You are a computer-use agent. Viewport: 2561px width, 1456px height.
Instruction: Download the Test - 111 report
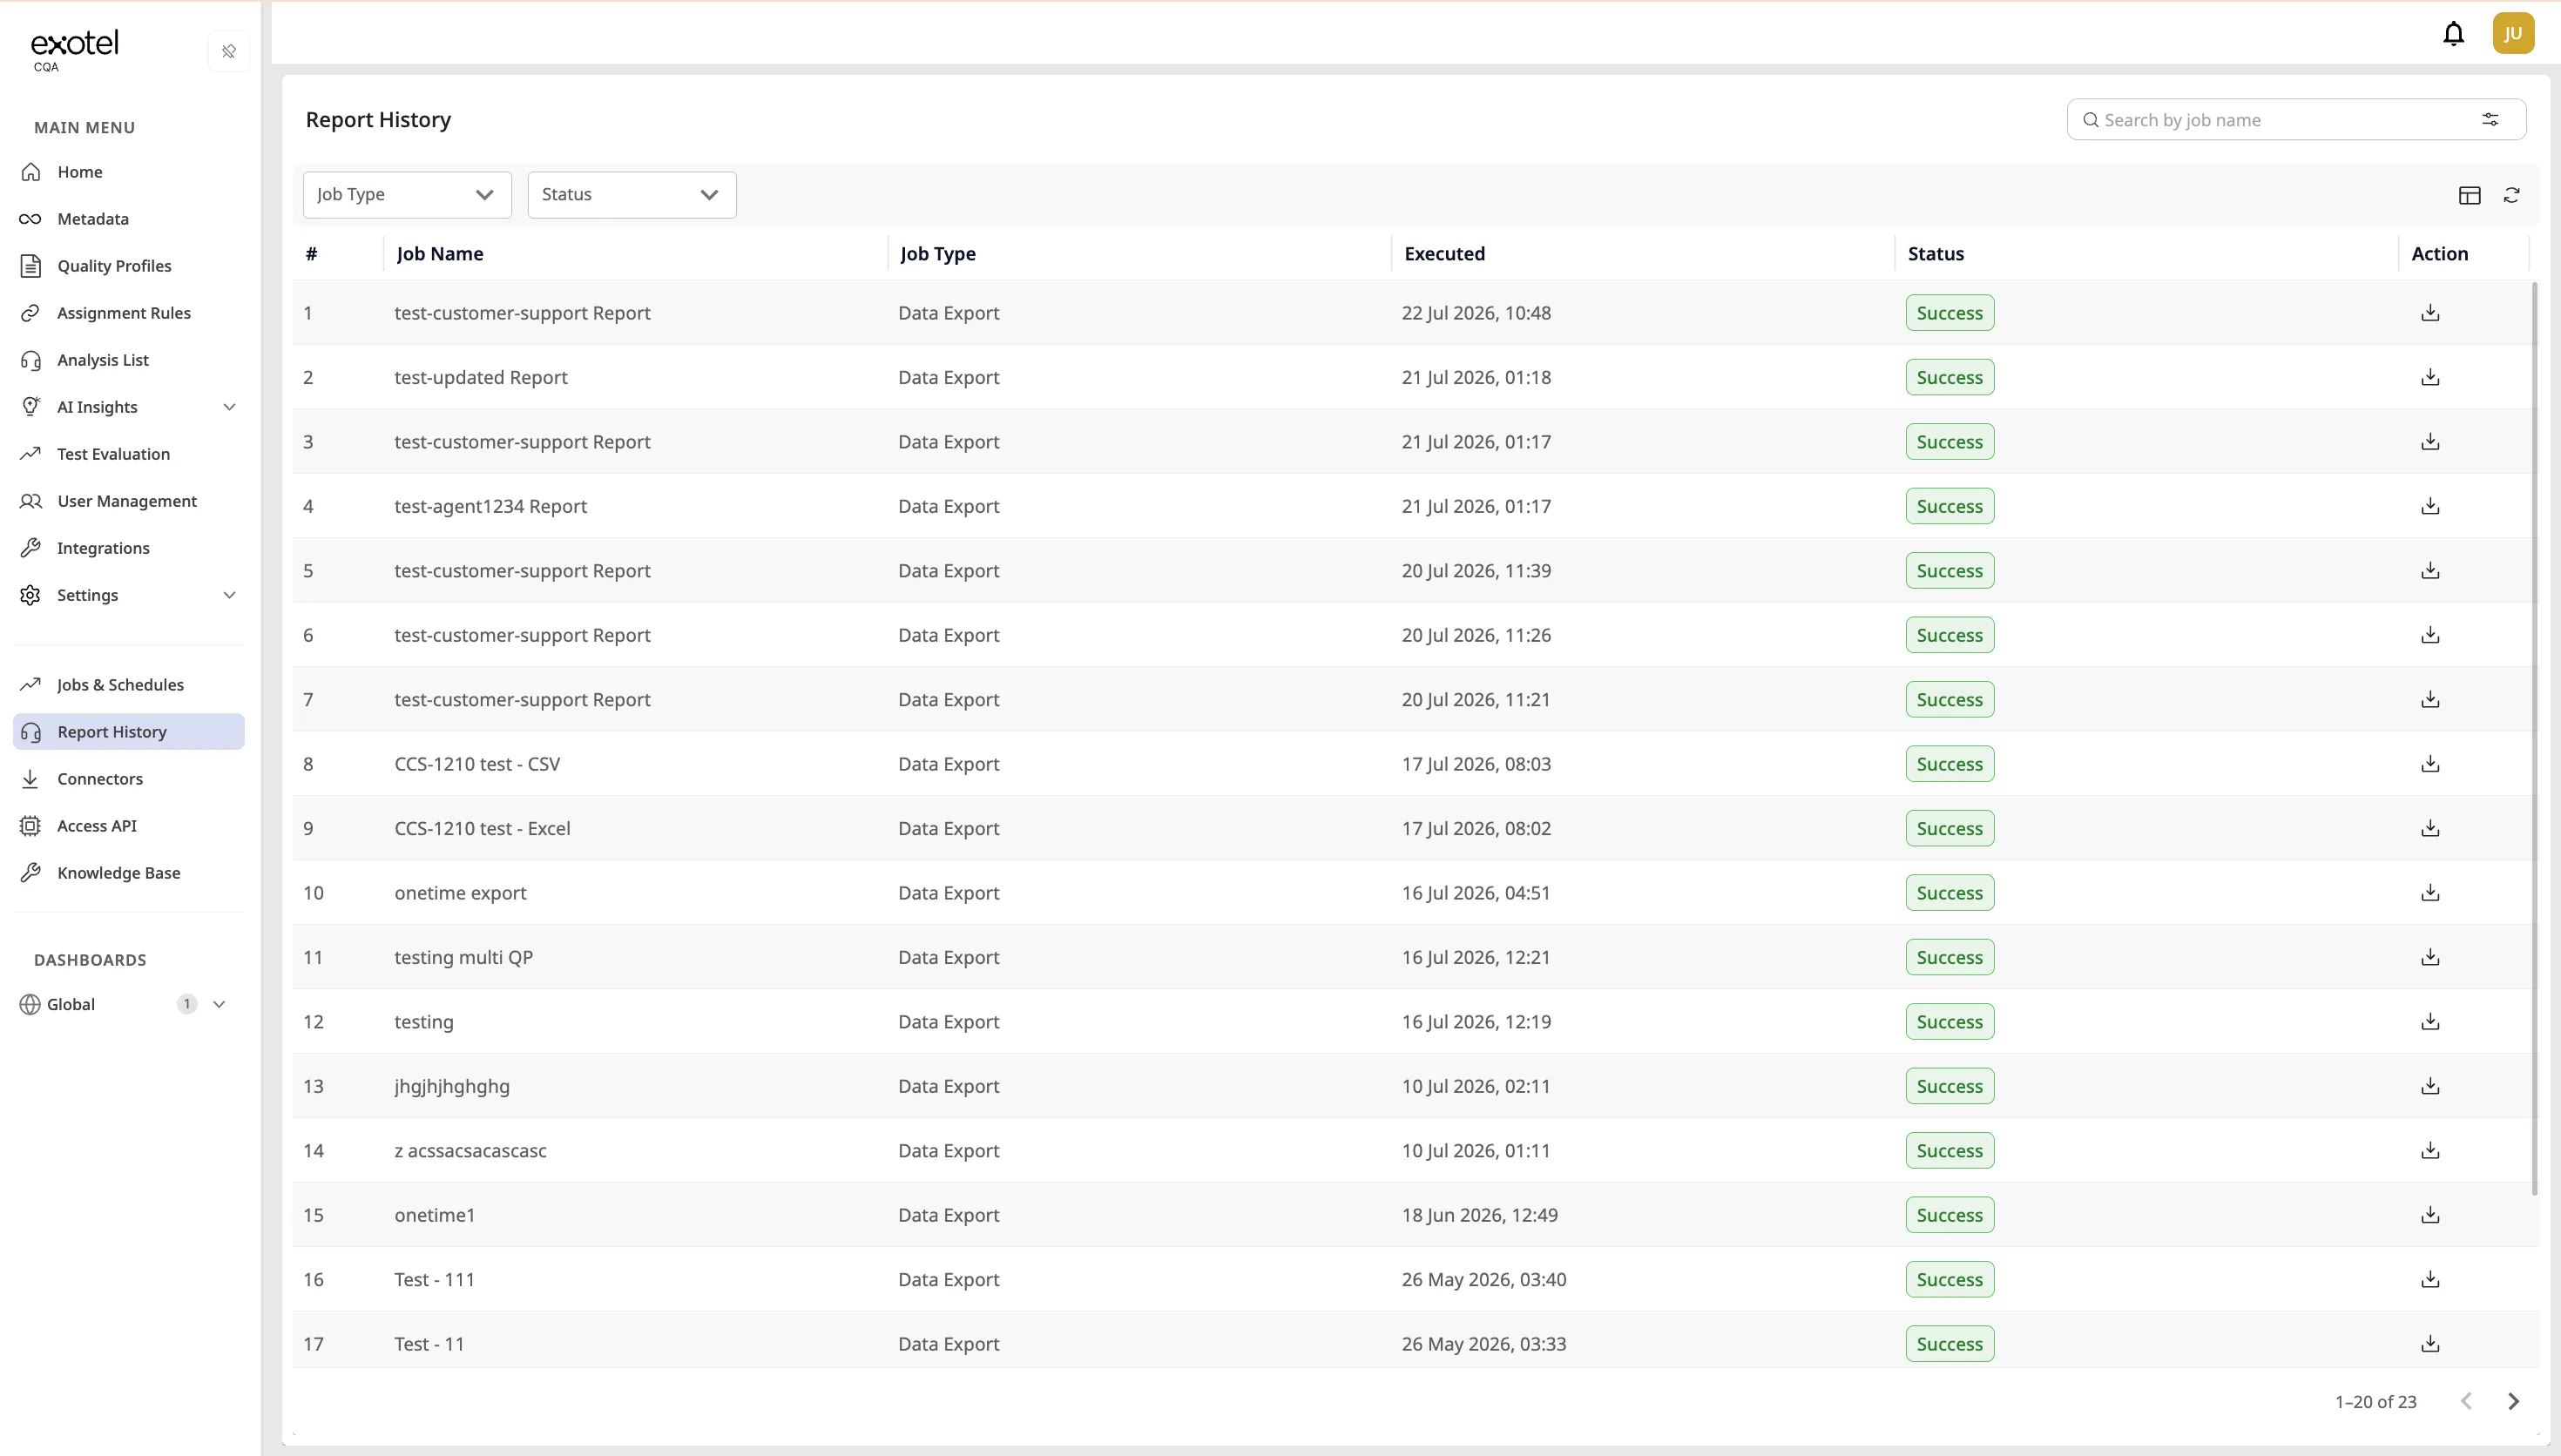pyautogui.click(x=2430, y=1279)
